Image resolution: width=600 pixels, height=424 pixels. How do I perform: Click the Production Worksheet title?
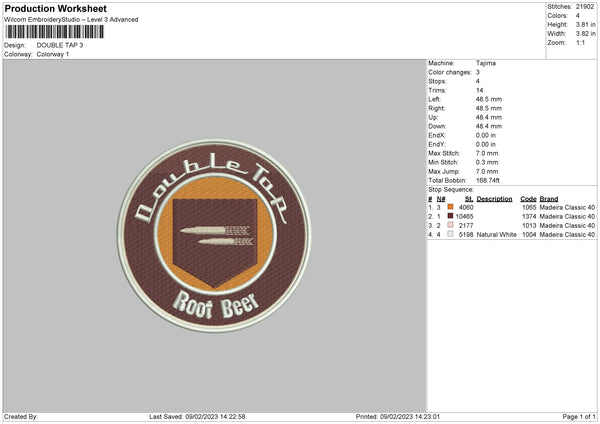55,8
